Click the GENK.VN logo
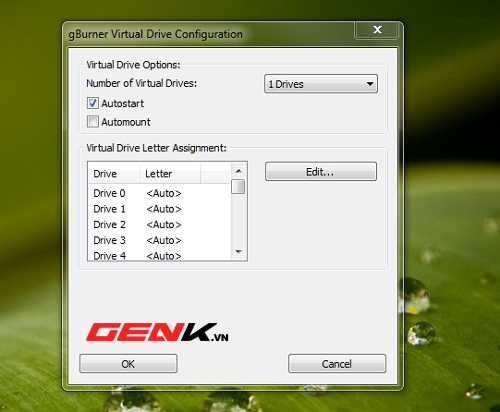 point(157,332)
